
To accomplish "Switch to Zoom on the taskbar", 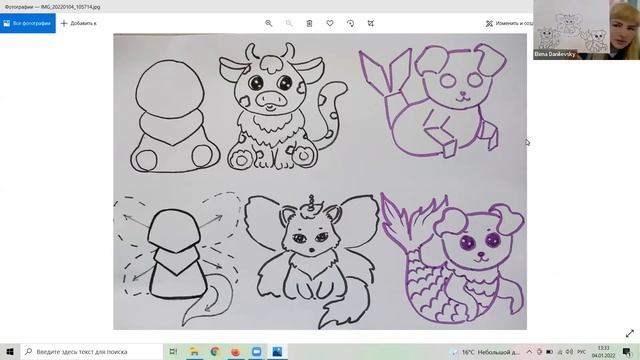I will [x=256, y=351].
